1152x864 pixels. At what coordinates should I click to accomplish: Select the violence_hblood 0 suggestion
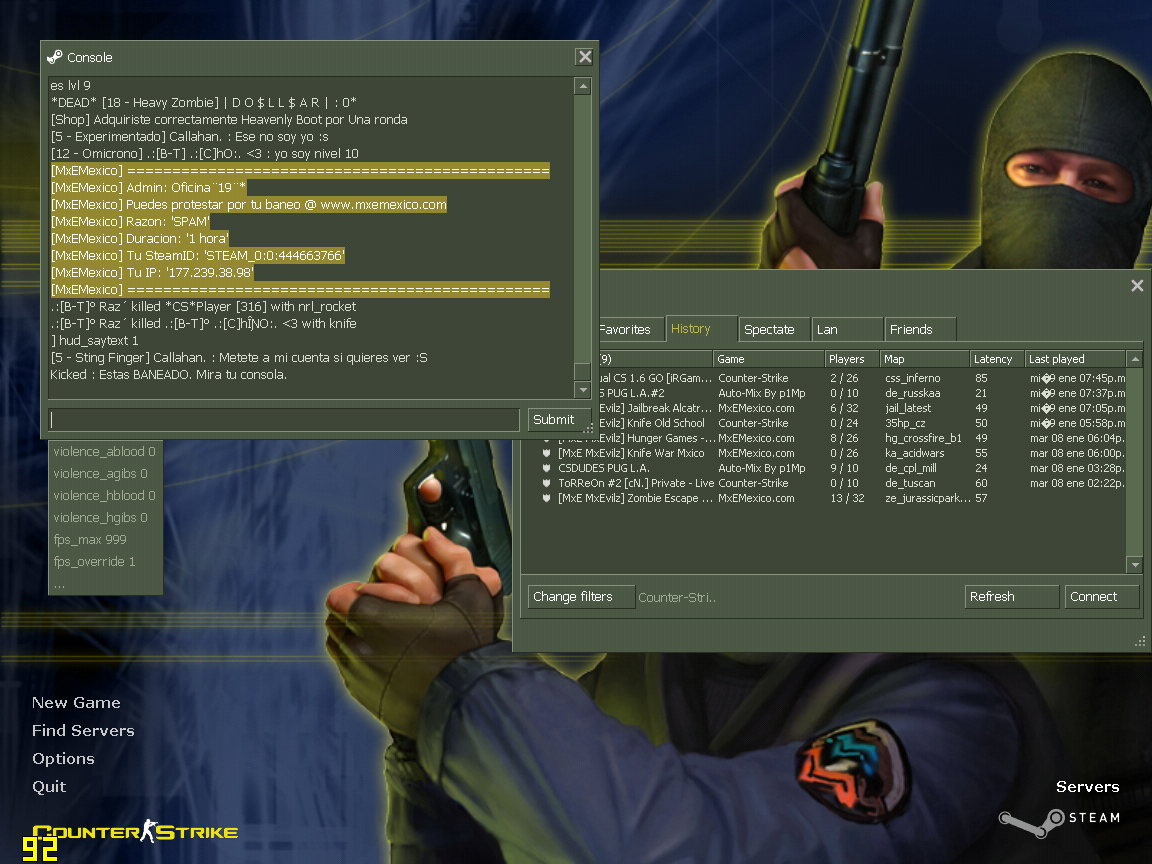(105, 496)
